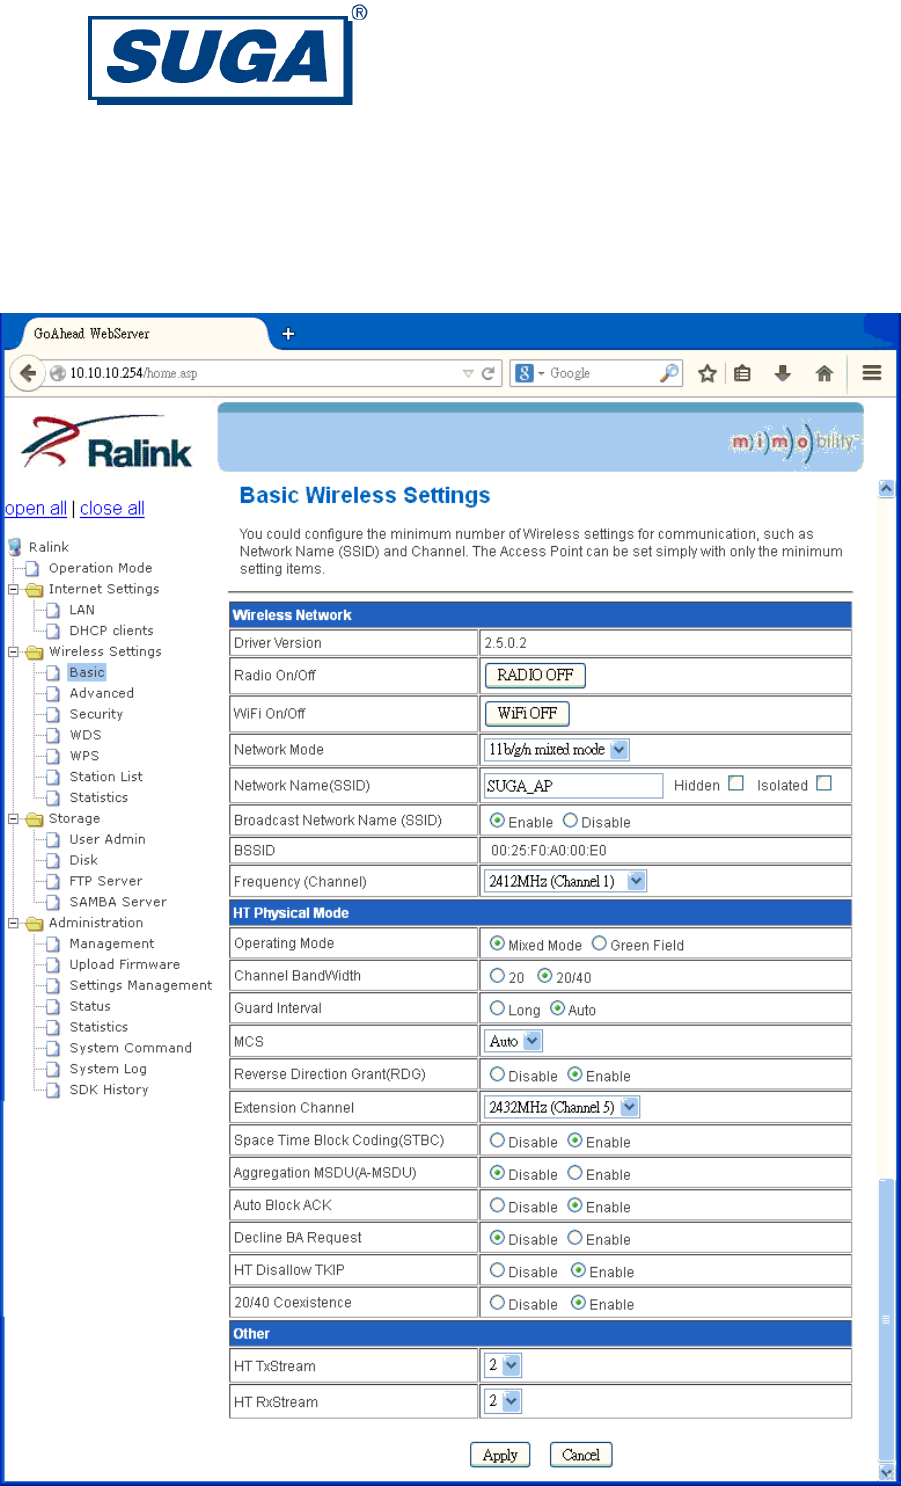
Task: Open the Network Mode dropdown
Action: pyautogui.click(x=557, y=749)
